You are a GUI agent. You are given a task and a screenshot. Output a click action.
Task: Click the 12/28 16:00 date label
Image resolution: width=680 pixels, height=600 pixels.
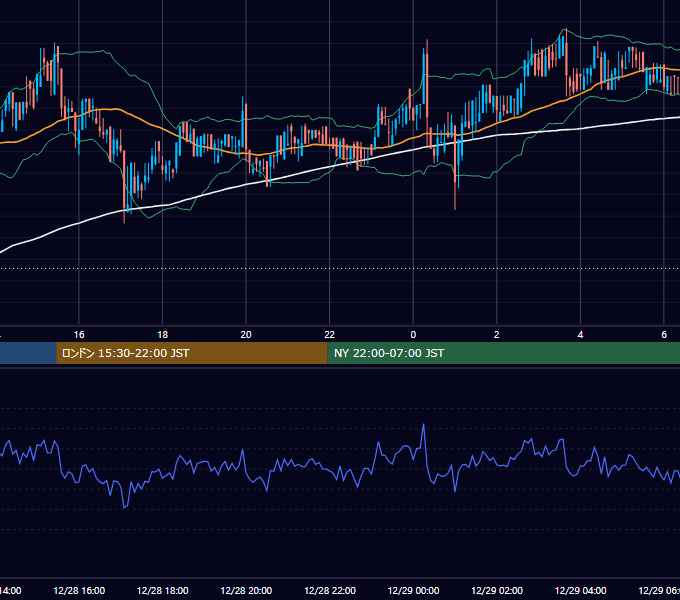point(79,590)
